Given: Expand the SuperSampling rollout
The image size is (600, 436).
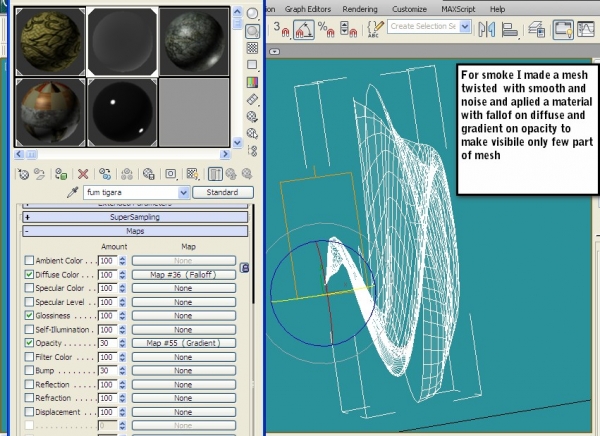Looking at the screenshot, I should [x=135, y=217].
